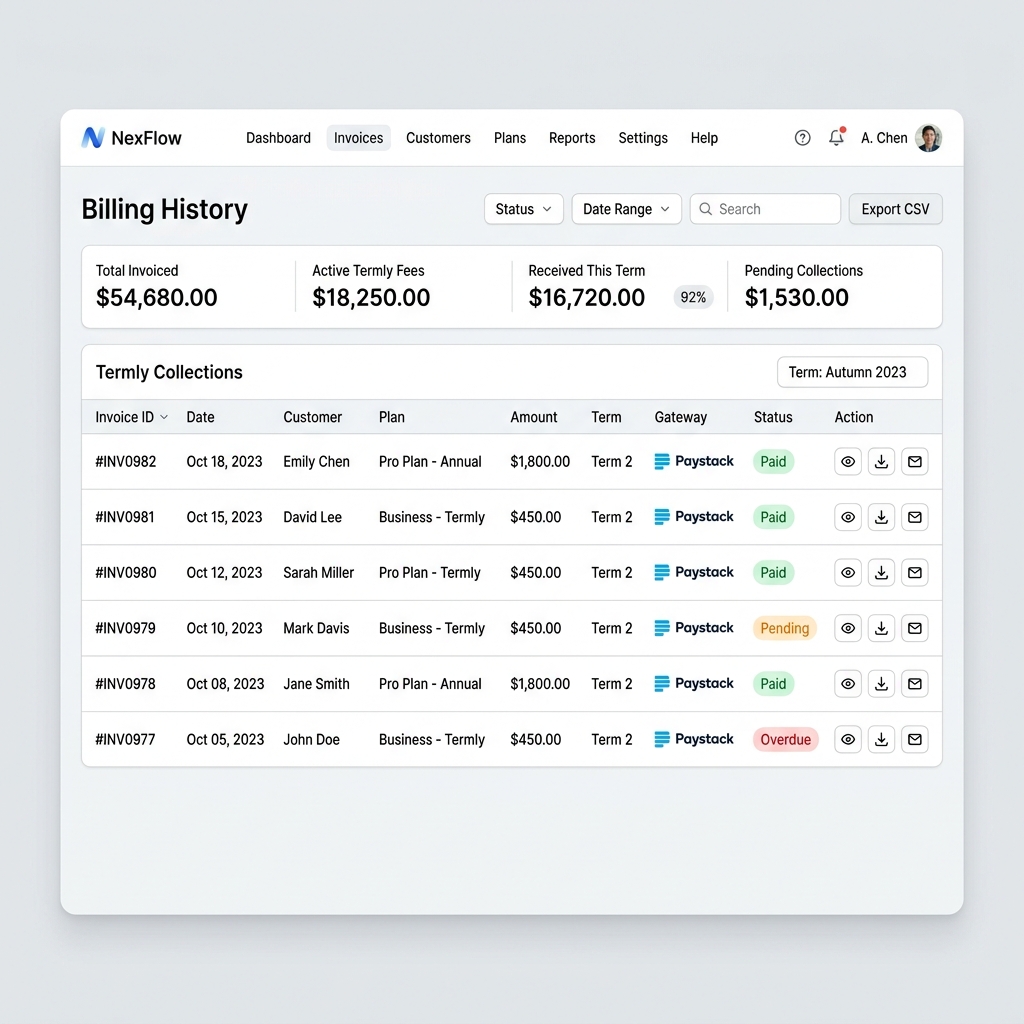Click date Oct 10, 2023
The image size is (1024, 1024).
click(x=224, y=628)
